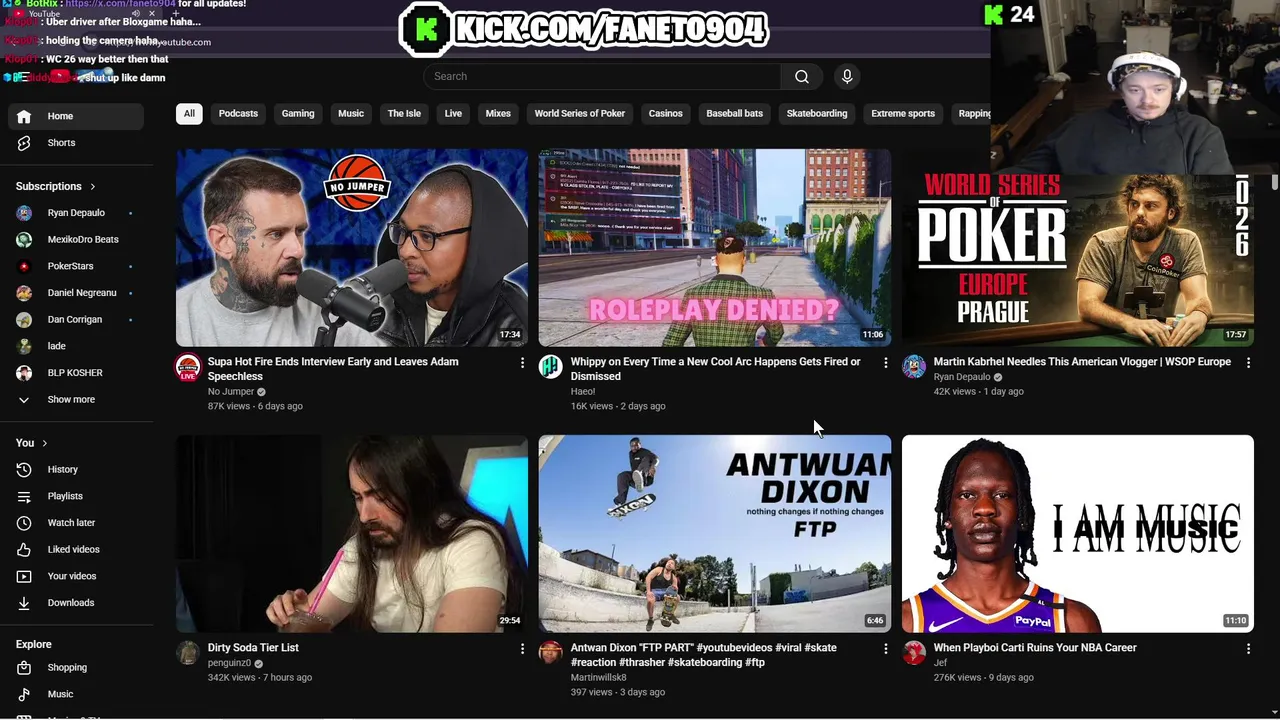Open Your videos in sidebar

click(x=76, y=576)
